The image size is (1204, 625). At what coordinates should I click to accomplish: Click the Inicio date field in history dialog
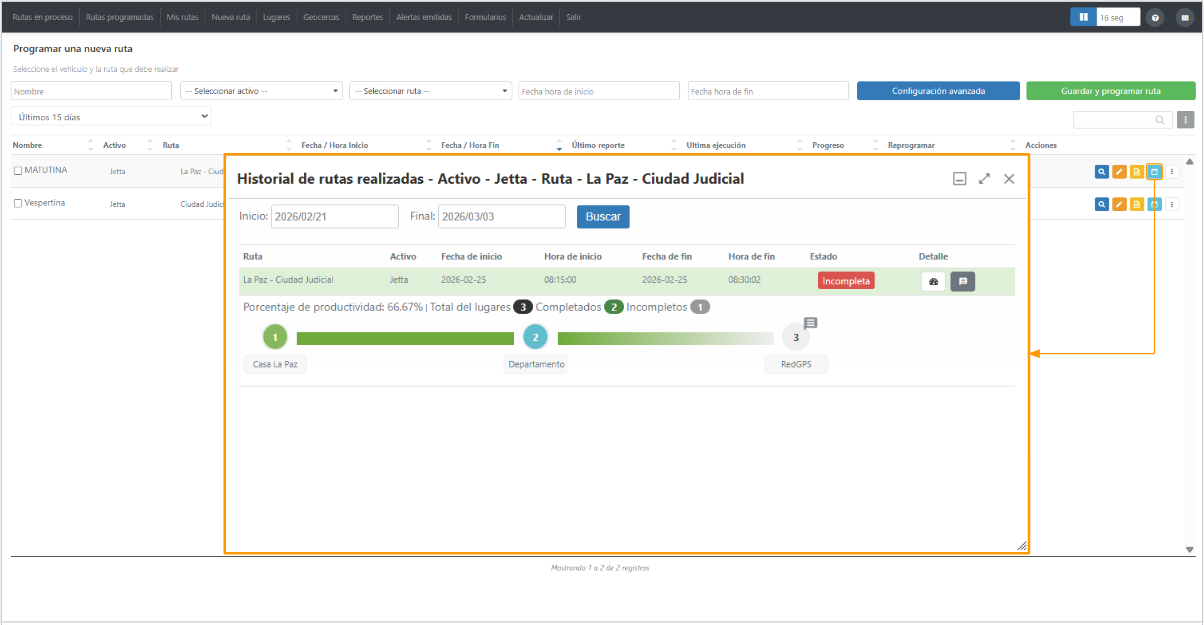(335, 216)
